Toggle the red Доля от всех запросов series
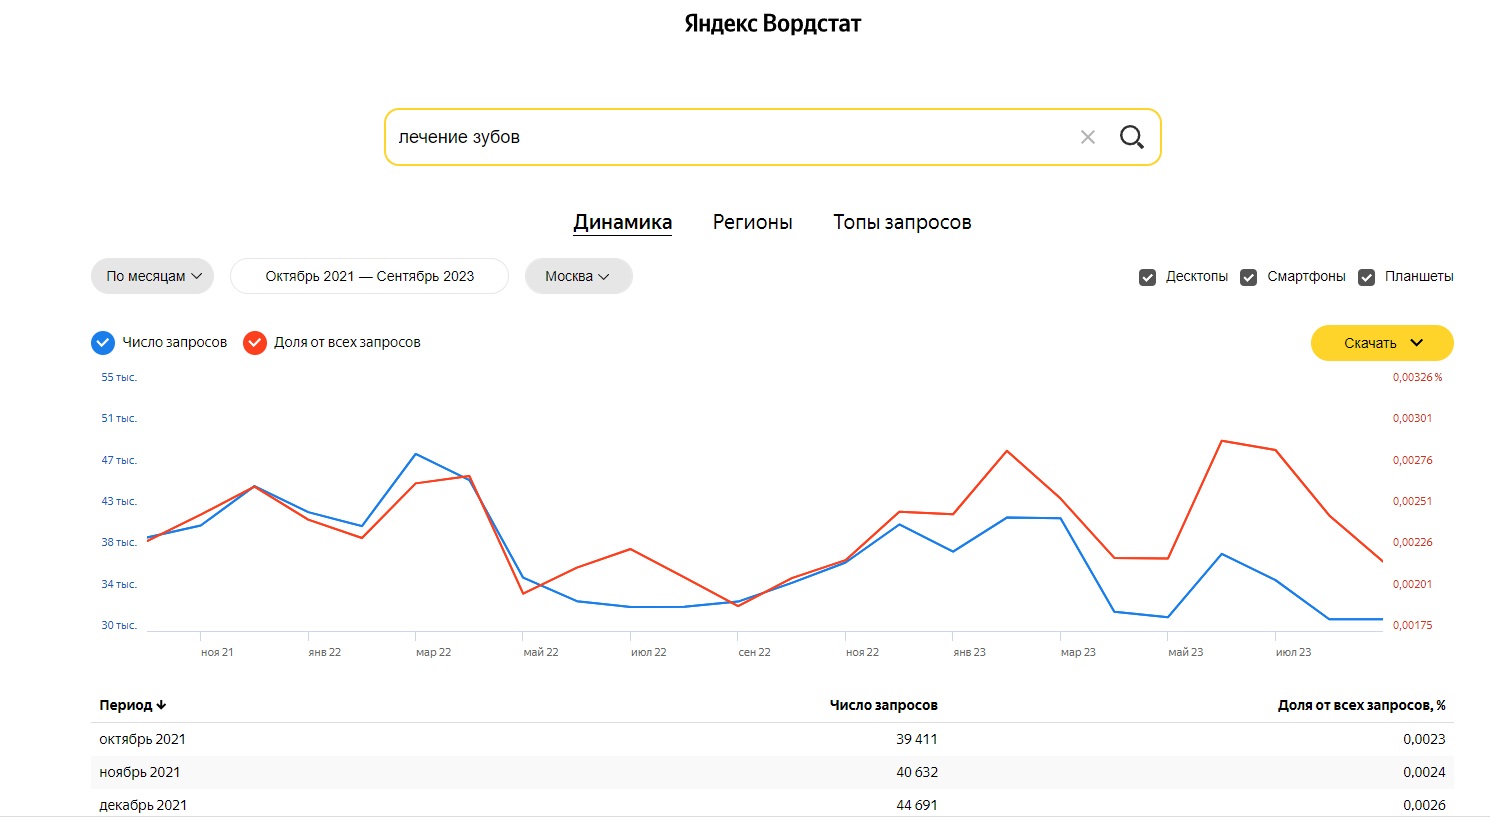This screenshot has height=819, width=1490. click(255, 343)
